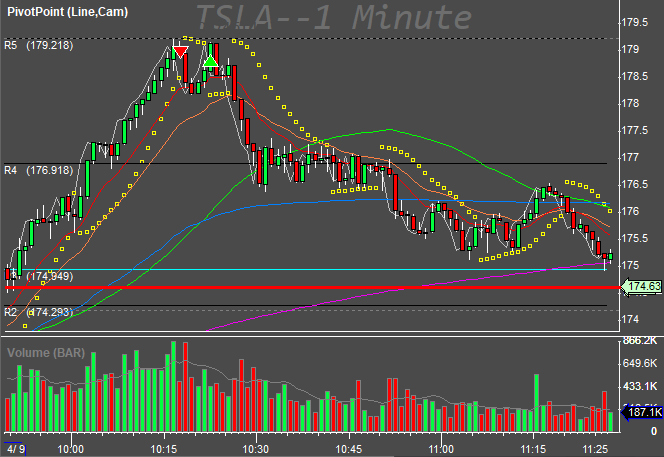Screen dimensions: 664x457
Task: Click the 175 price axis label
Action: click(x=630, y=266)
